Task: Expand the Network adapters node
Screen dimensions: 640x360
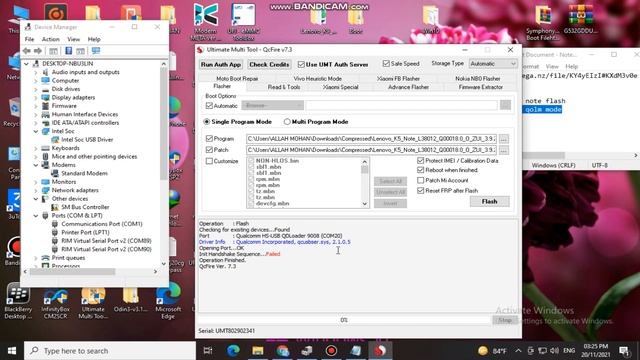Action: click(36, 190)
